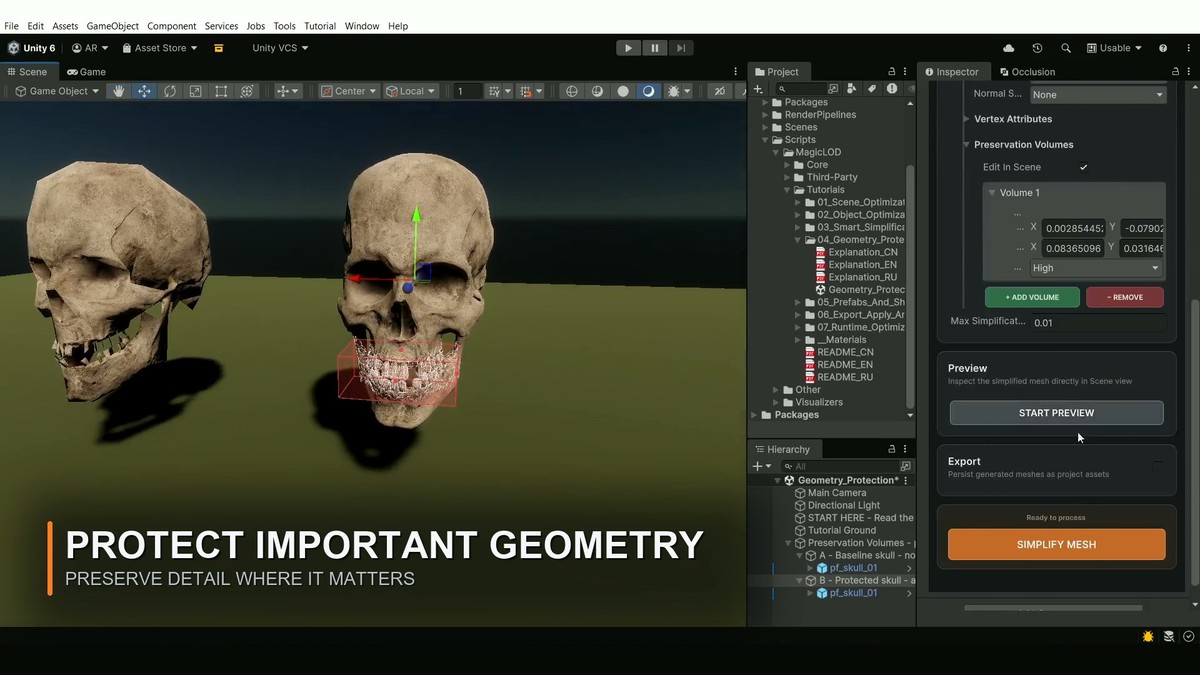Toggle the hidden-objects visibility icon in Scene toolbar

pos(719,91)
